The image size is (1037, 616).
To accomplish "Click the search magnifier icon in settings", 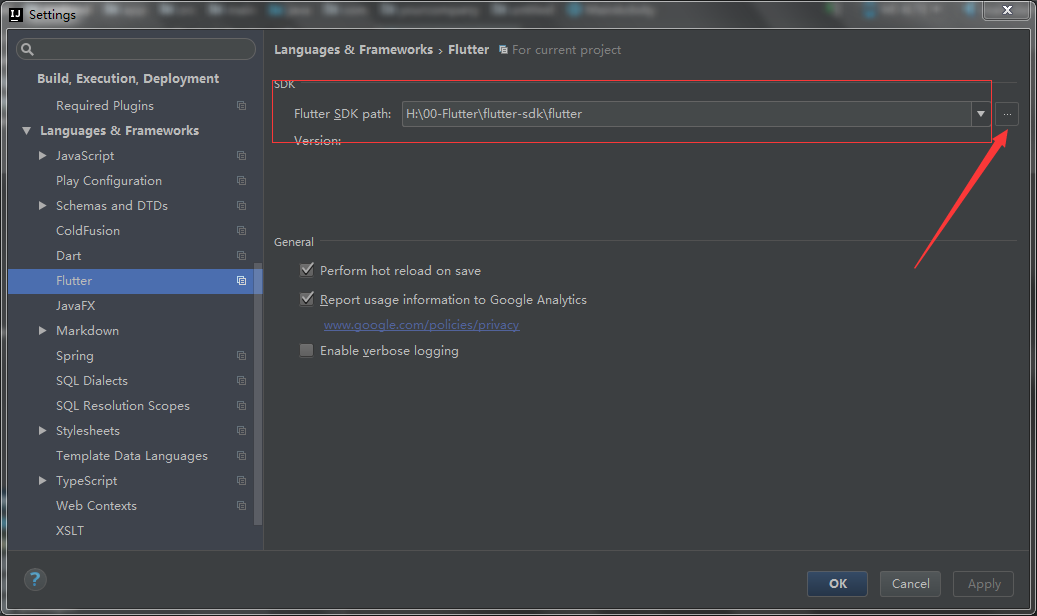I will point(27,49).
